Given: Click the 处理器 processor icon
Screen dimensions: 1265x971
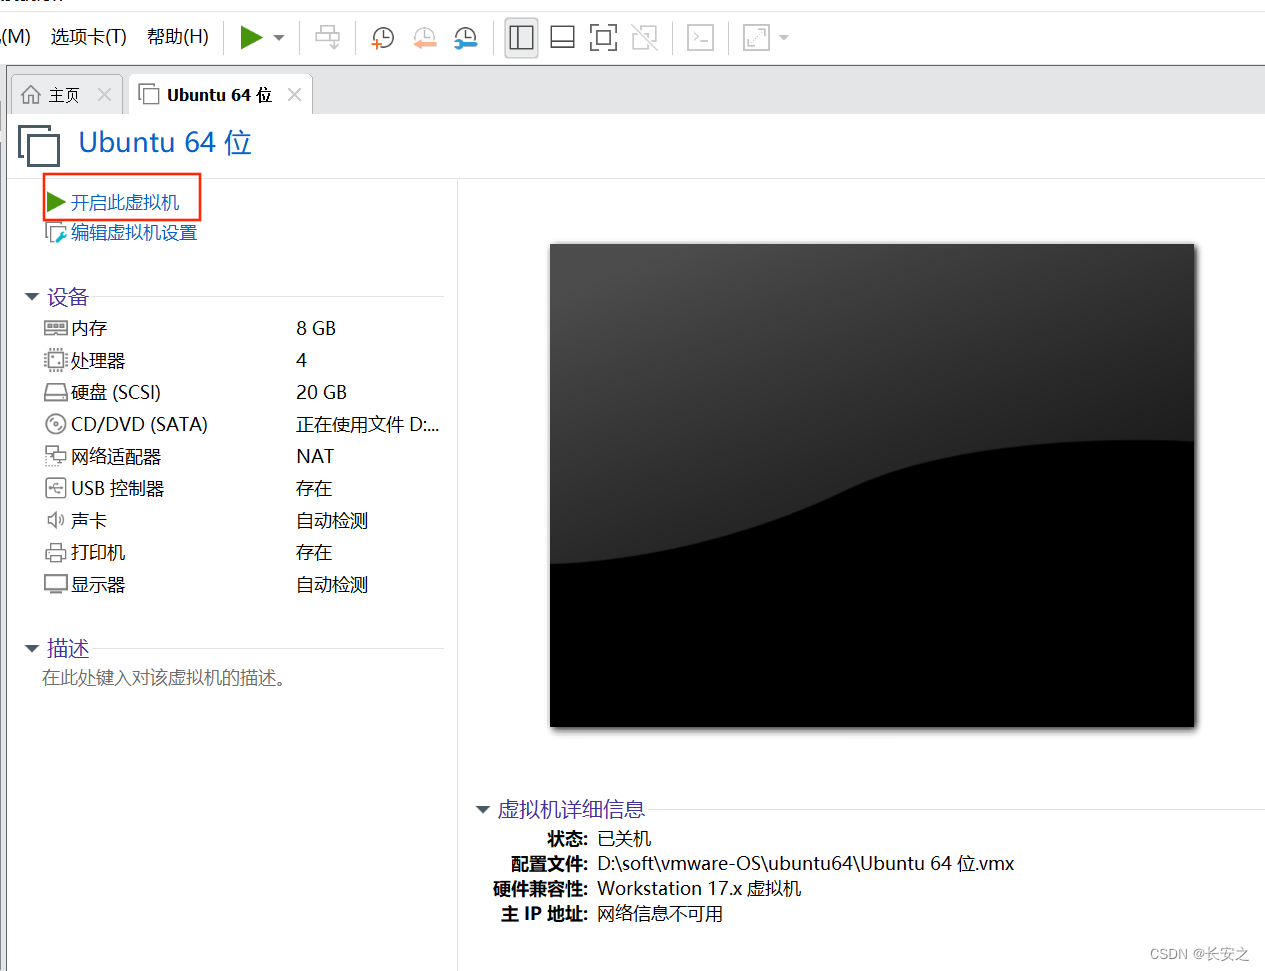Looking at the screenshot, I should pyautogui.click(x=56, y=360).
